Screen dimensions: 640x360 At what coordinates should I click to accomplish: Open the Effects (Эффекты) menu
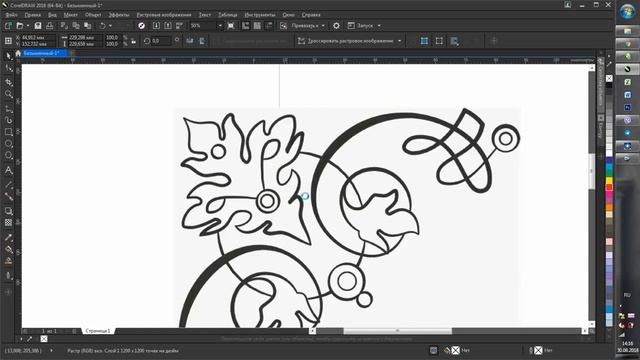119,15
